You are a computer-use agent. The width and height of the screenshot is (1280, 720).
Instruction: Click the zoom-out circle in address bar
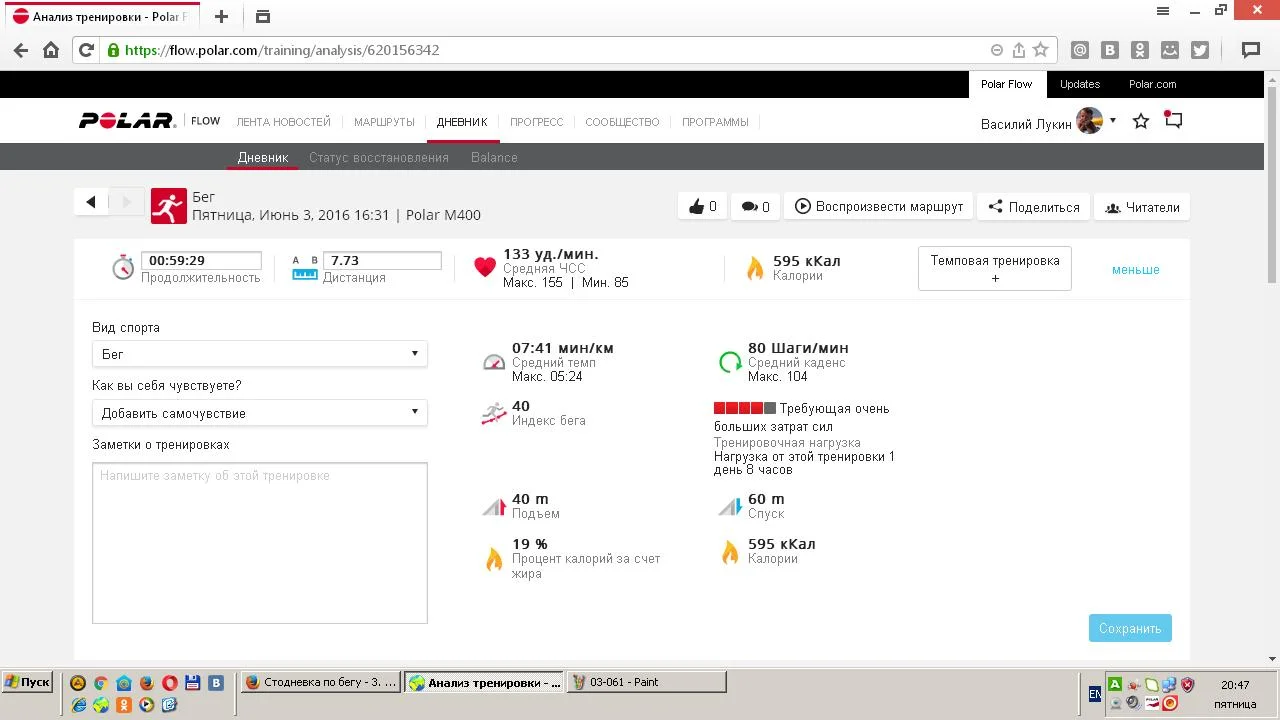(997, 50)
